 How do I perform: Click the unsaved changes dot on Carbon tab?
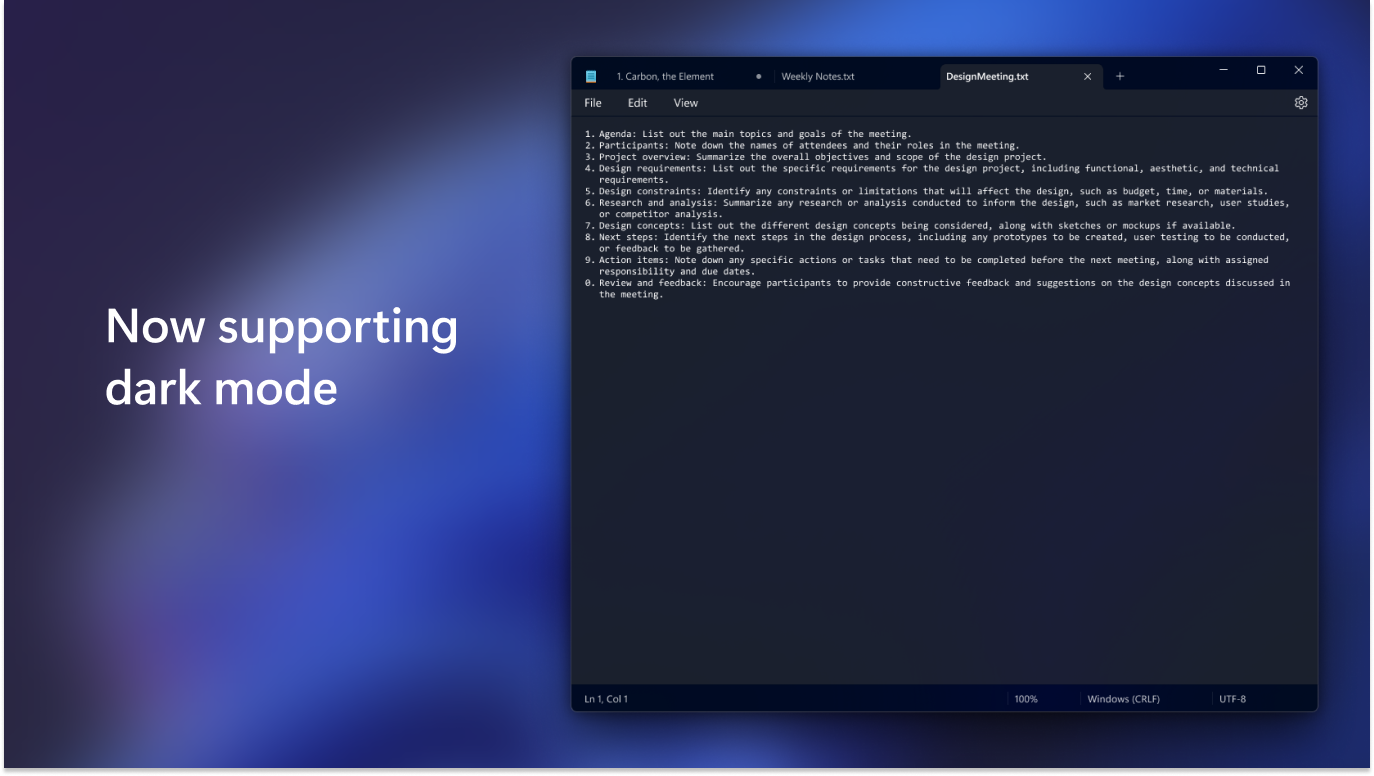point(758,75)
